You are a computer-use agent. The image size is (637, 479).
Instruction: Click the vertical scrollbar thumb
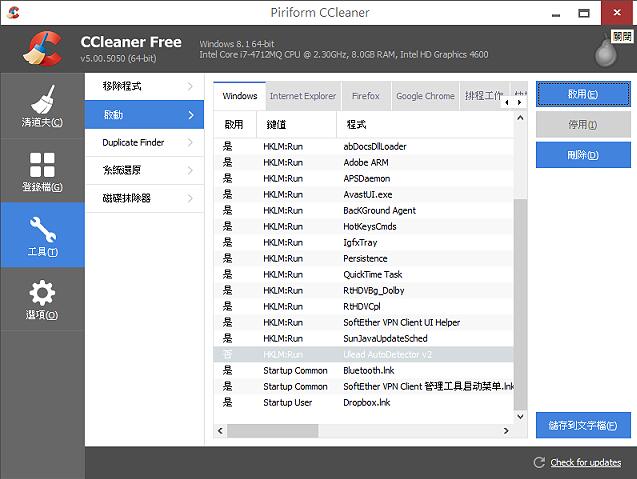pos(520,303)
